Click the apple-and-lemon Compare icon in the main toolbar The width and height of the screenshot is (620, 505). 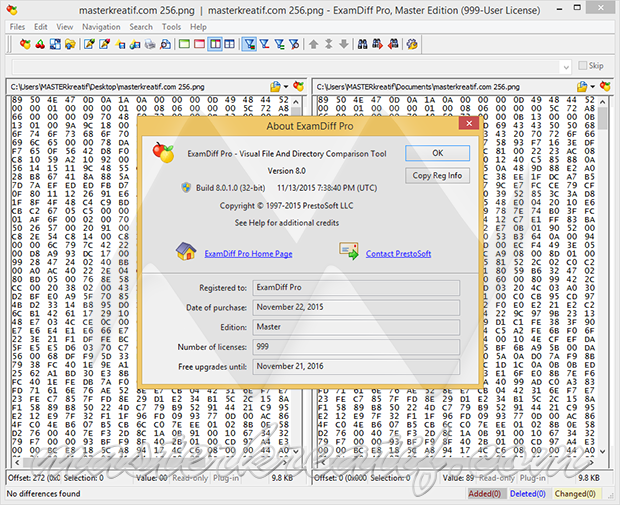[25, 44]
